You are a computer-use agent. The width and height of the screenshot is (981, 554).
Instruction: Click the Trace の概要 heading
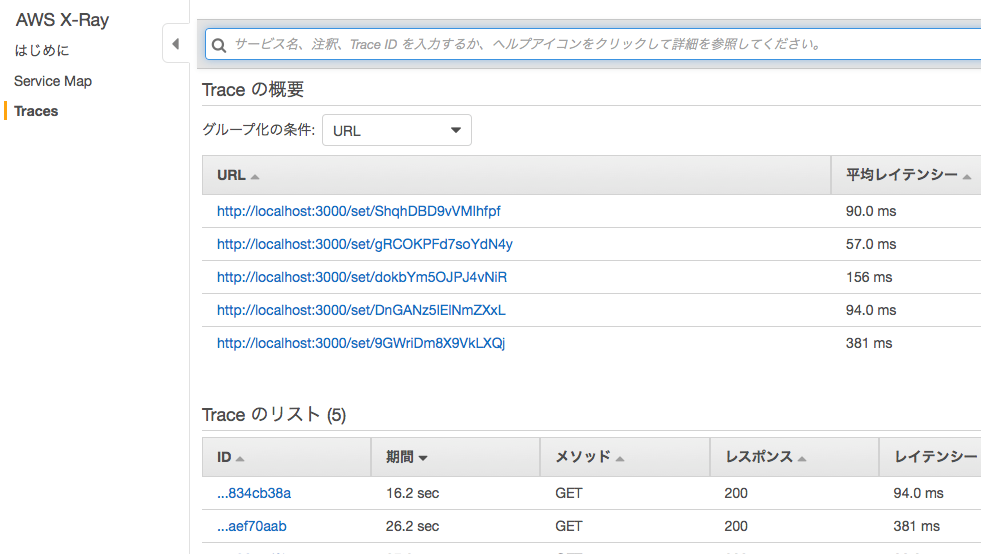[x=253, y=90]
